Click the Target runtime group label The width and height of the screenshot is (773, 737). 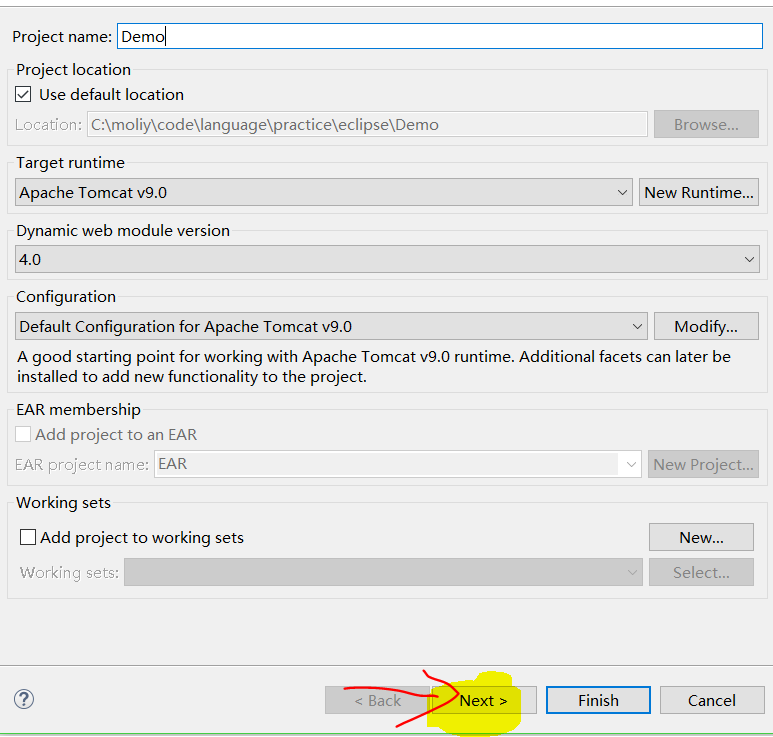[x=70, y=163]
